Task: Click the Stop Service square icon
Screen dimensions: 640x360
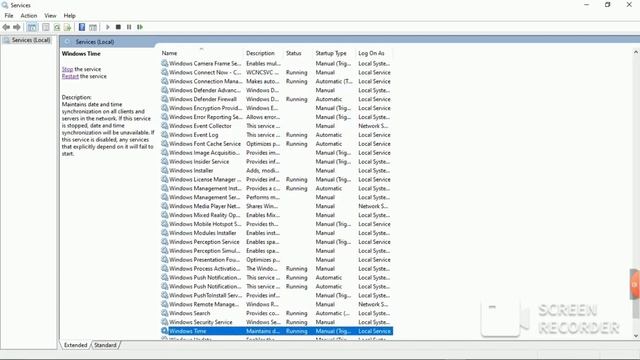Action: point(118,27)
